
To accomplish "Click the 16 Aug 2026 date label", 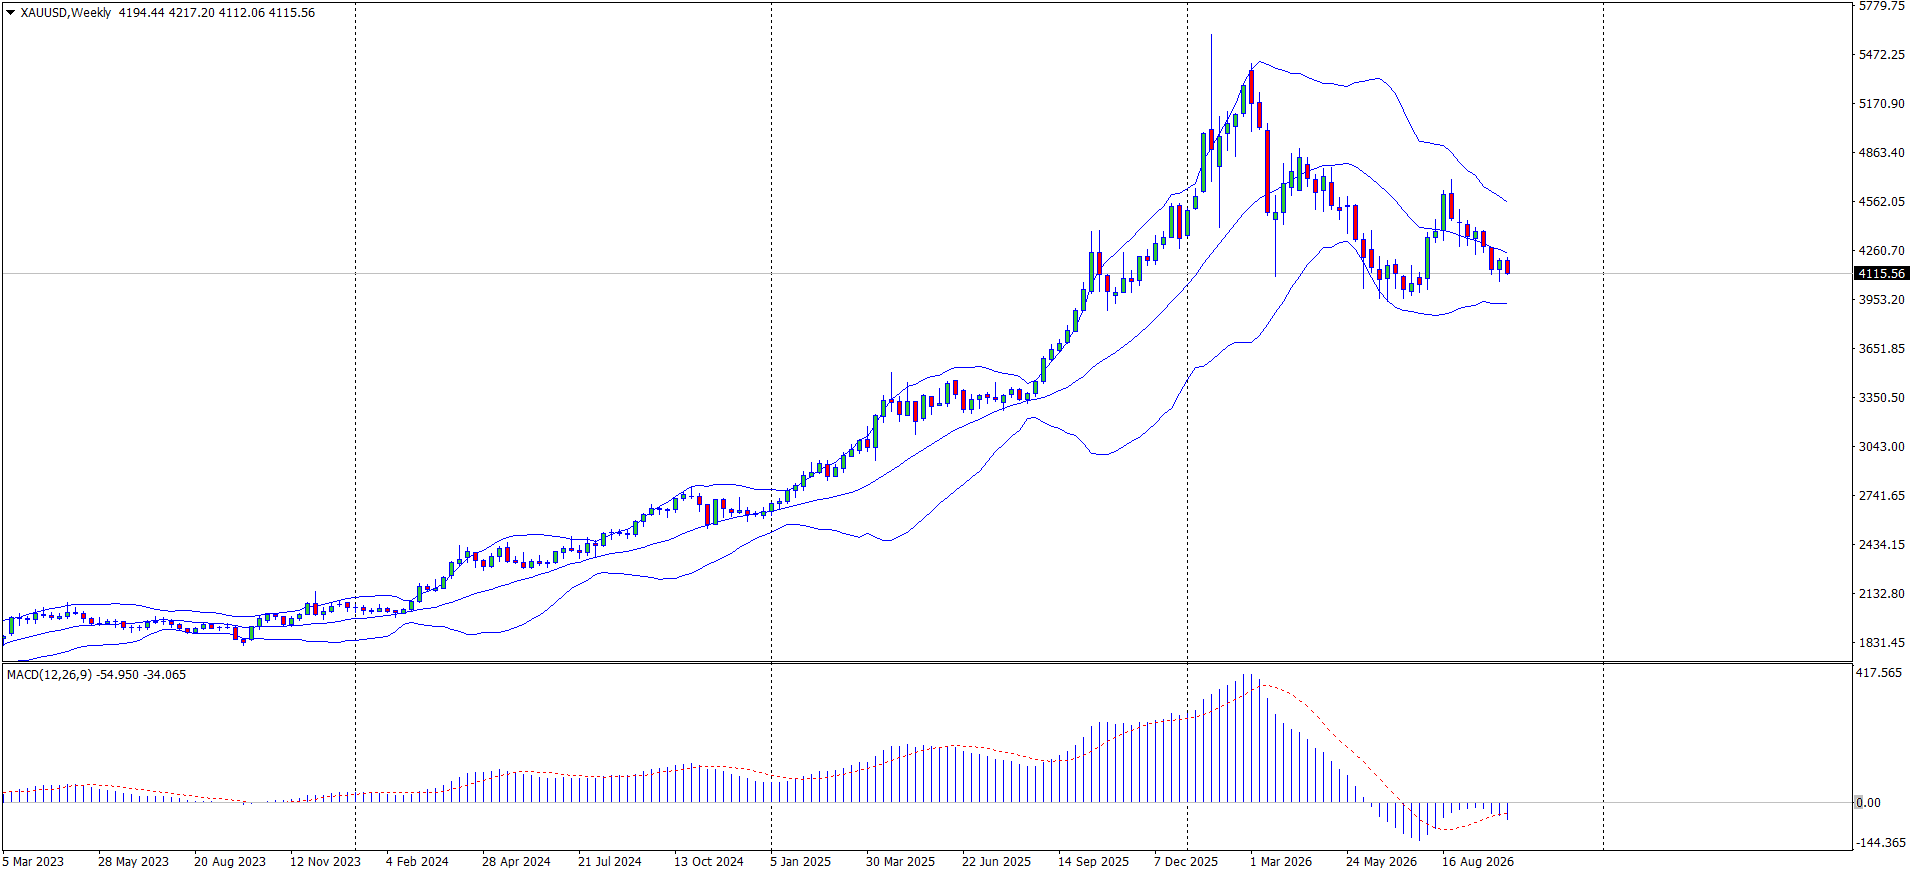I will (1478, 862).
